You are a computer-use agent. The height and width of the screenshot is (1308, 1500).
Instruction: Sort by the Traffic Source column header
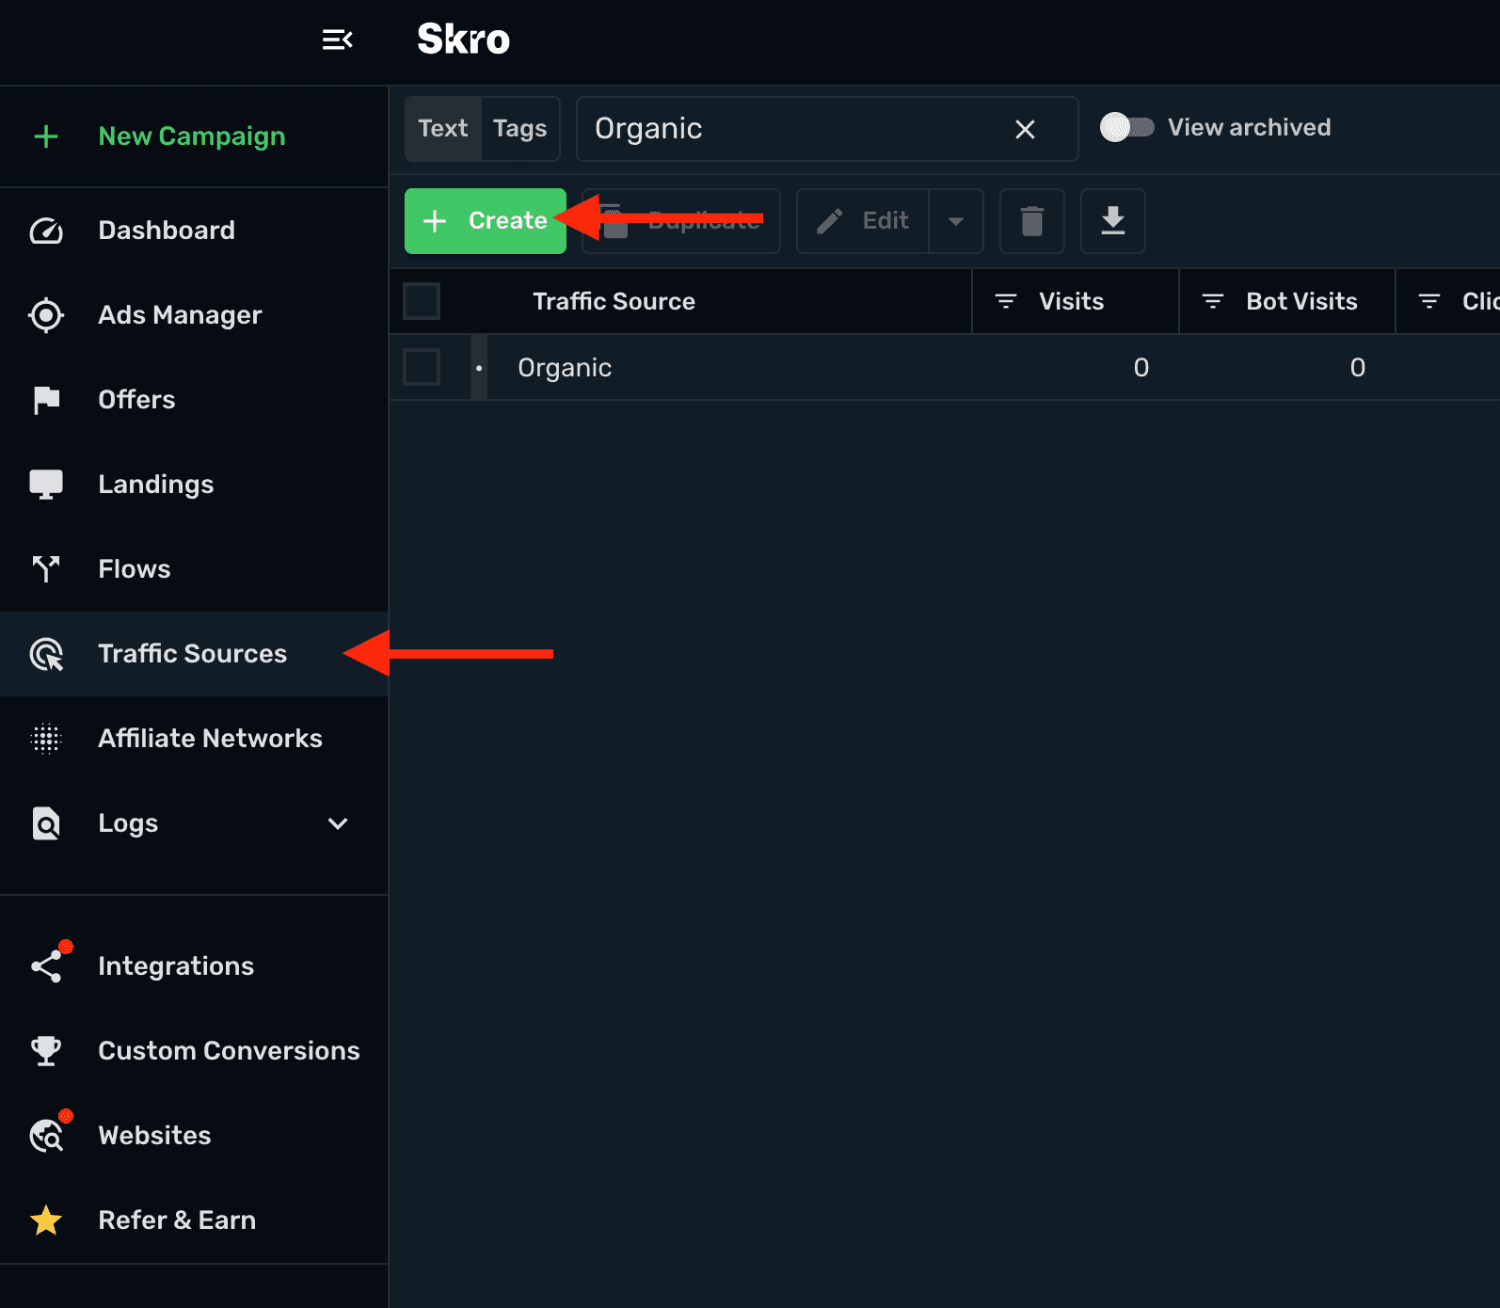pos(614,301)
